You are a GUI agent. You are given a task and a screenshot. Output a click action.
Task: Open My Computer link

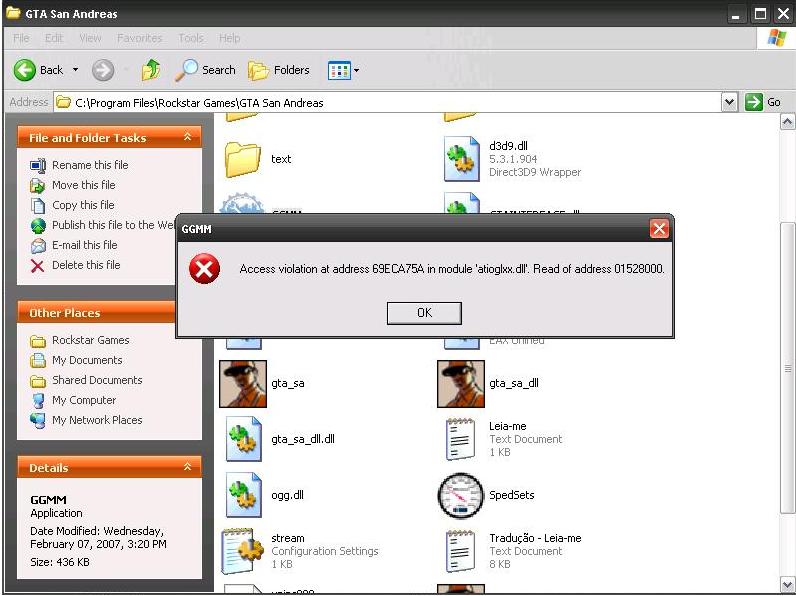(84, 400)
